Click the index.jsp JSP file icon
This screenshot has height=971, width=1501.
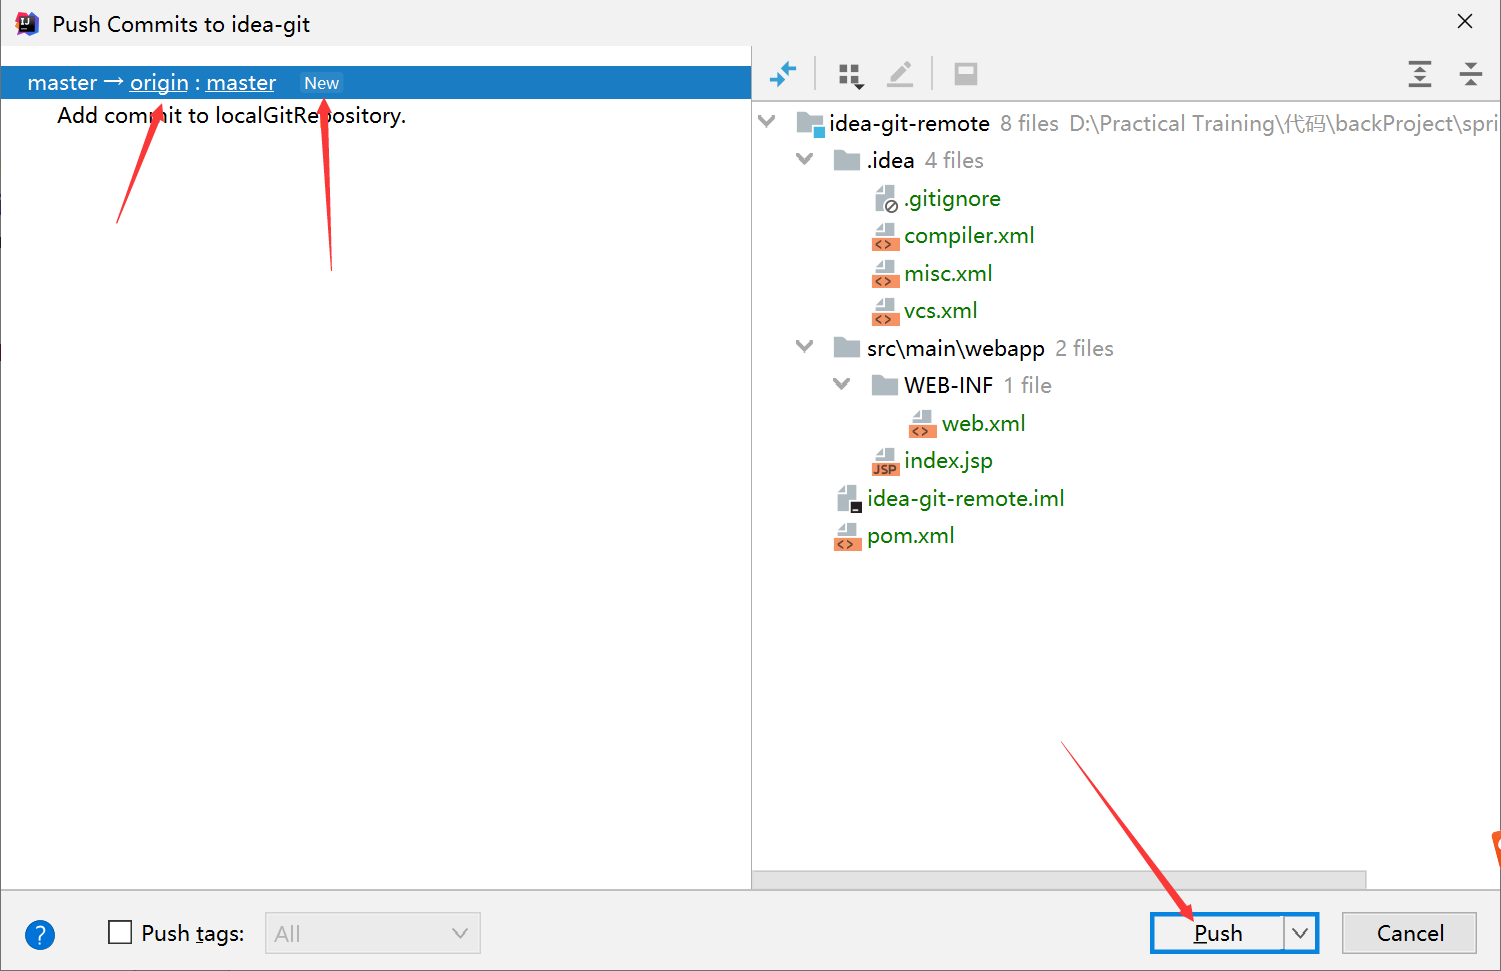coord(885,462)
